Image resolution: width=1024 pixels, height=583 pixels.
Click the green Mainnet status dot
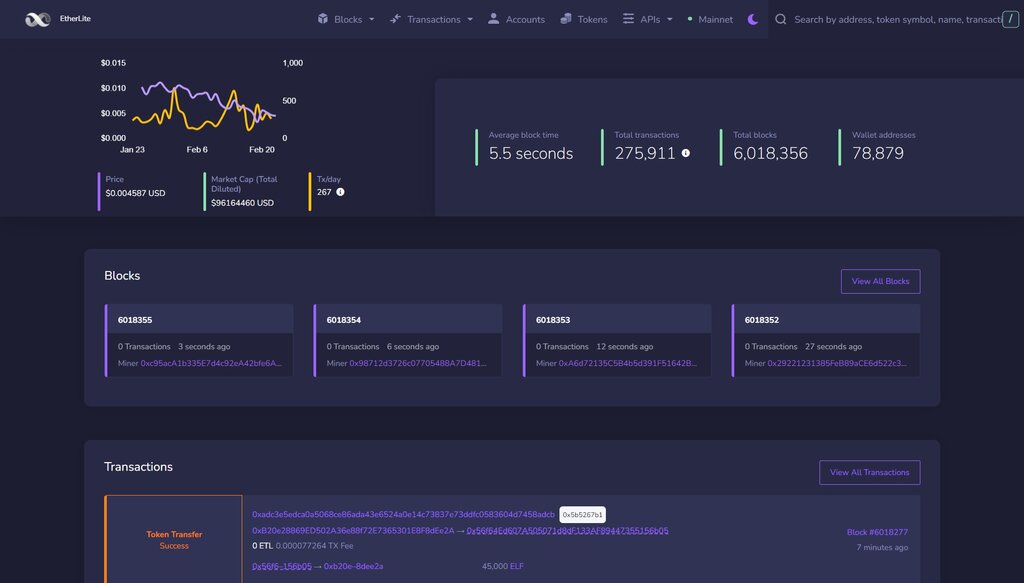pos(690,20)
